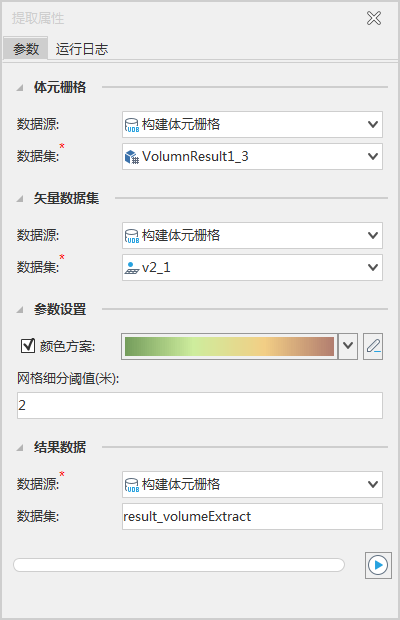Click the UDB icon in 矢量数据集 datasource

(132, 236)
